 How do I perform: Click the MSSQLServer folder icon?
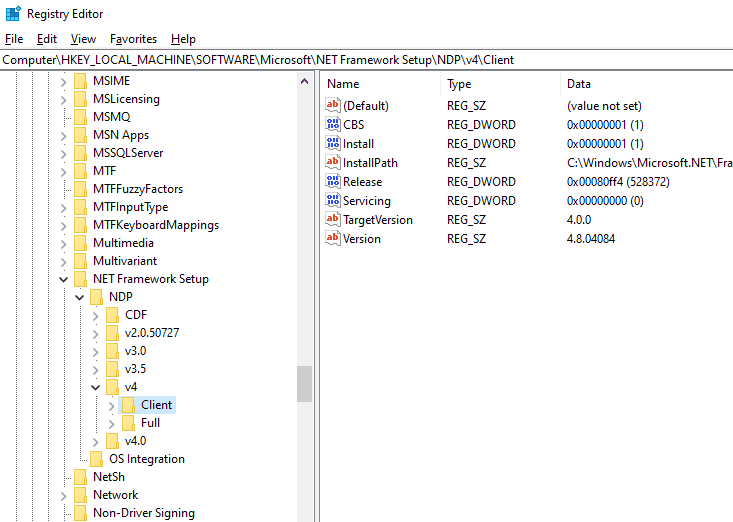point(81,153)
